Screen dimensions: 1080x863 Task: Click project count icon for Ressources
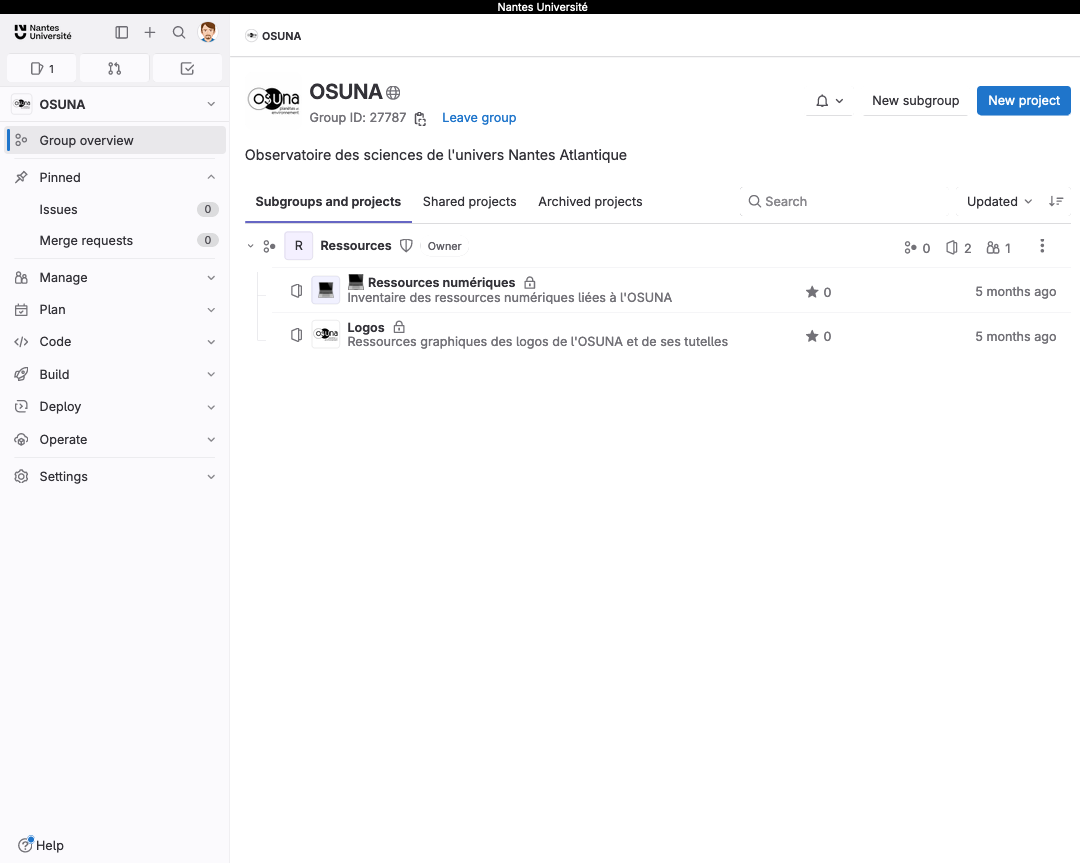click(952, 247)
